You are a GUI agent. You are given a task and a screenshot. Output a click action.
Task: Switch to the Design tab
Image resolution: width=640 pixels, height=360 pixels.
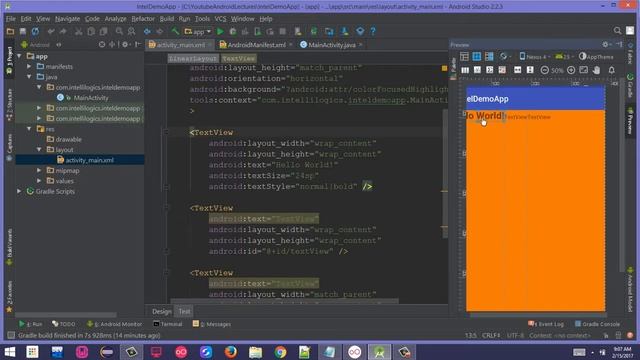(x=162, y=311)
